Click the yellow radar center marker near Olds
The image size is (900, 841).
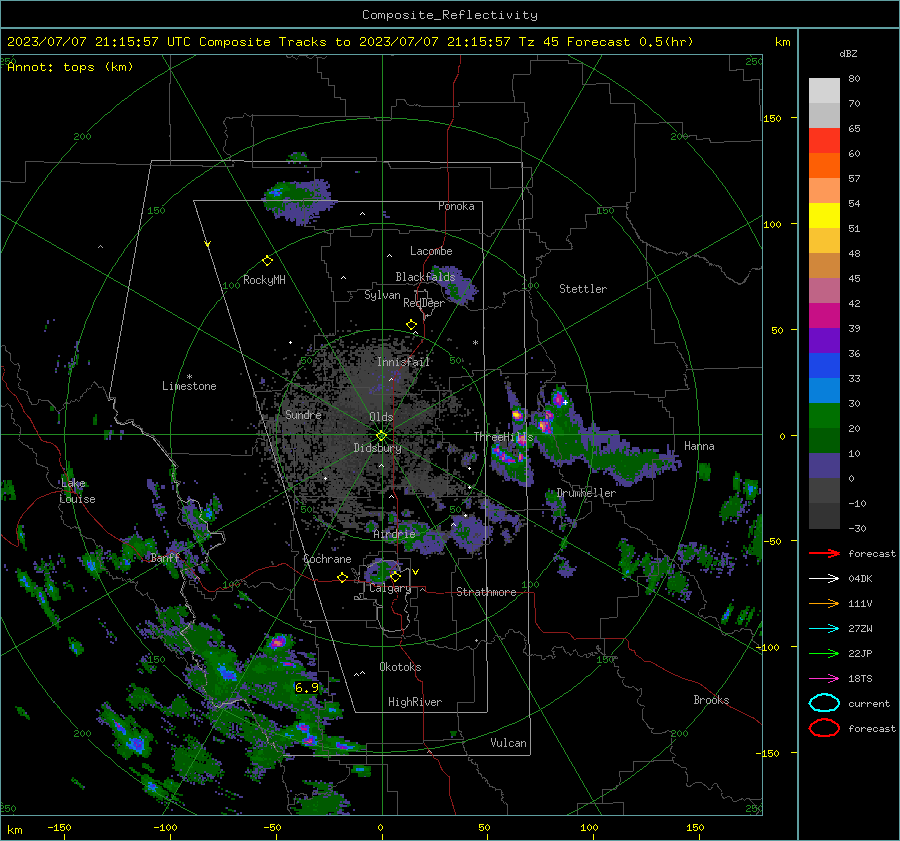click(x=381, y=436)
